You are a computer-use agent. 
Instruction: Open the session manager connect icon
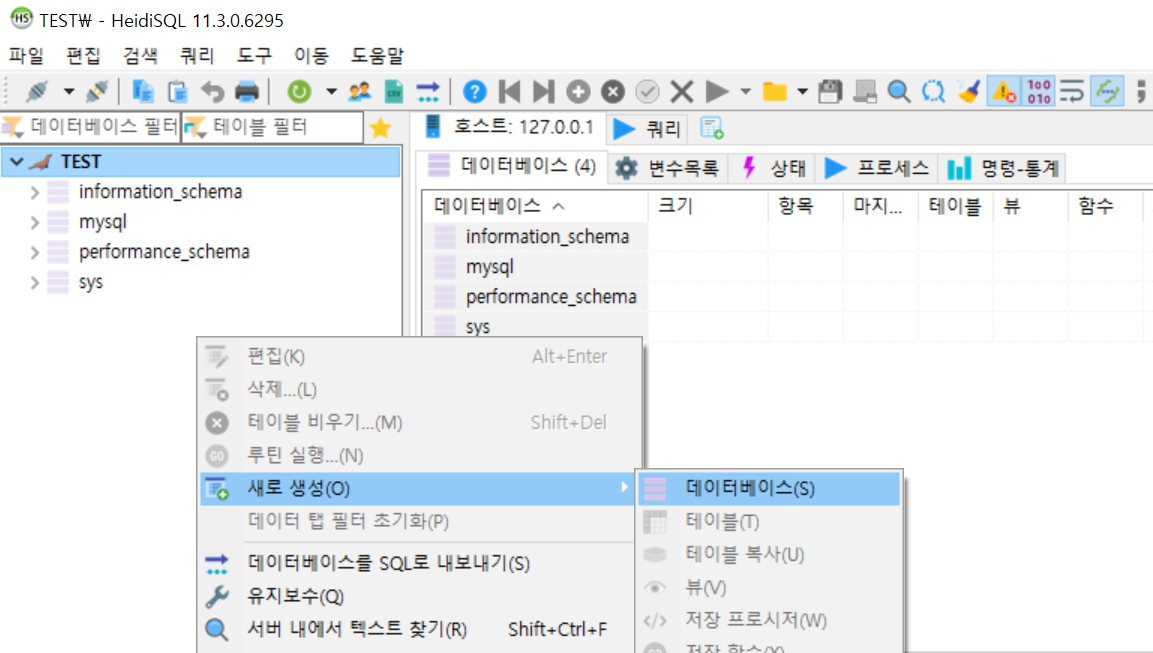pos(37,92)
